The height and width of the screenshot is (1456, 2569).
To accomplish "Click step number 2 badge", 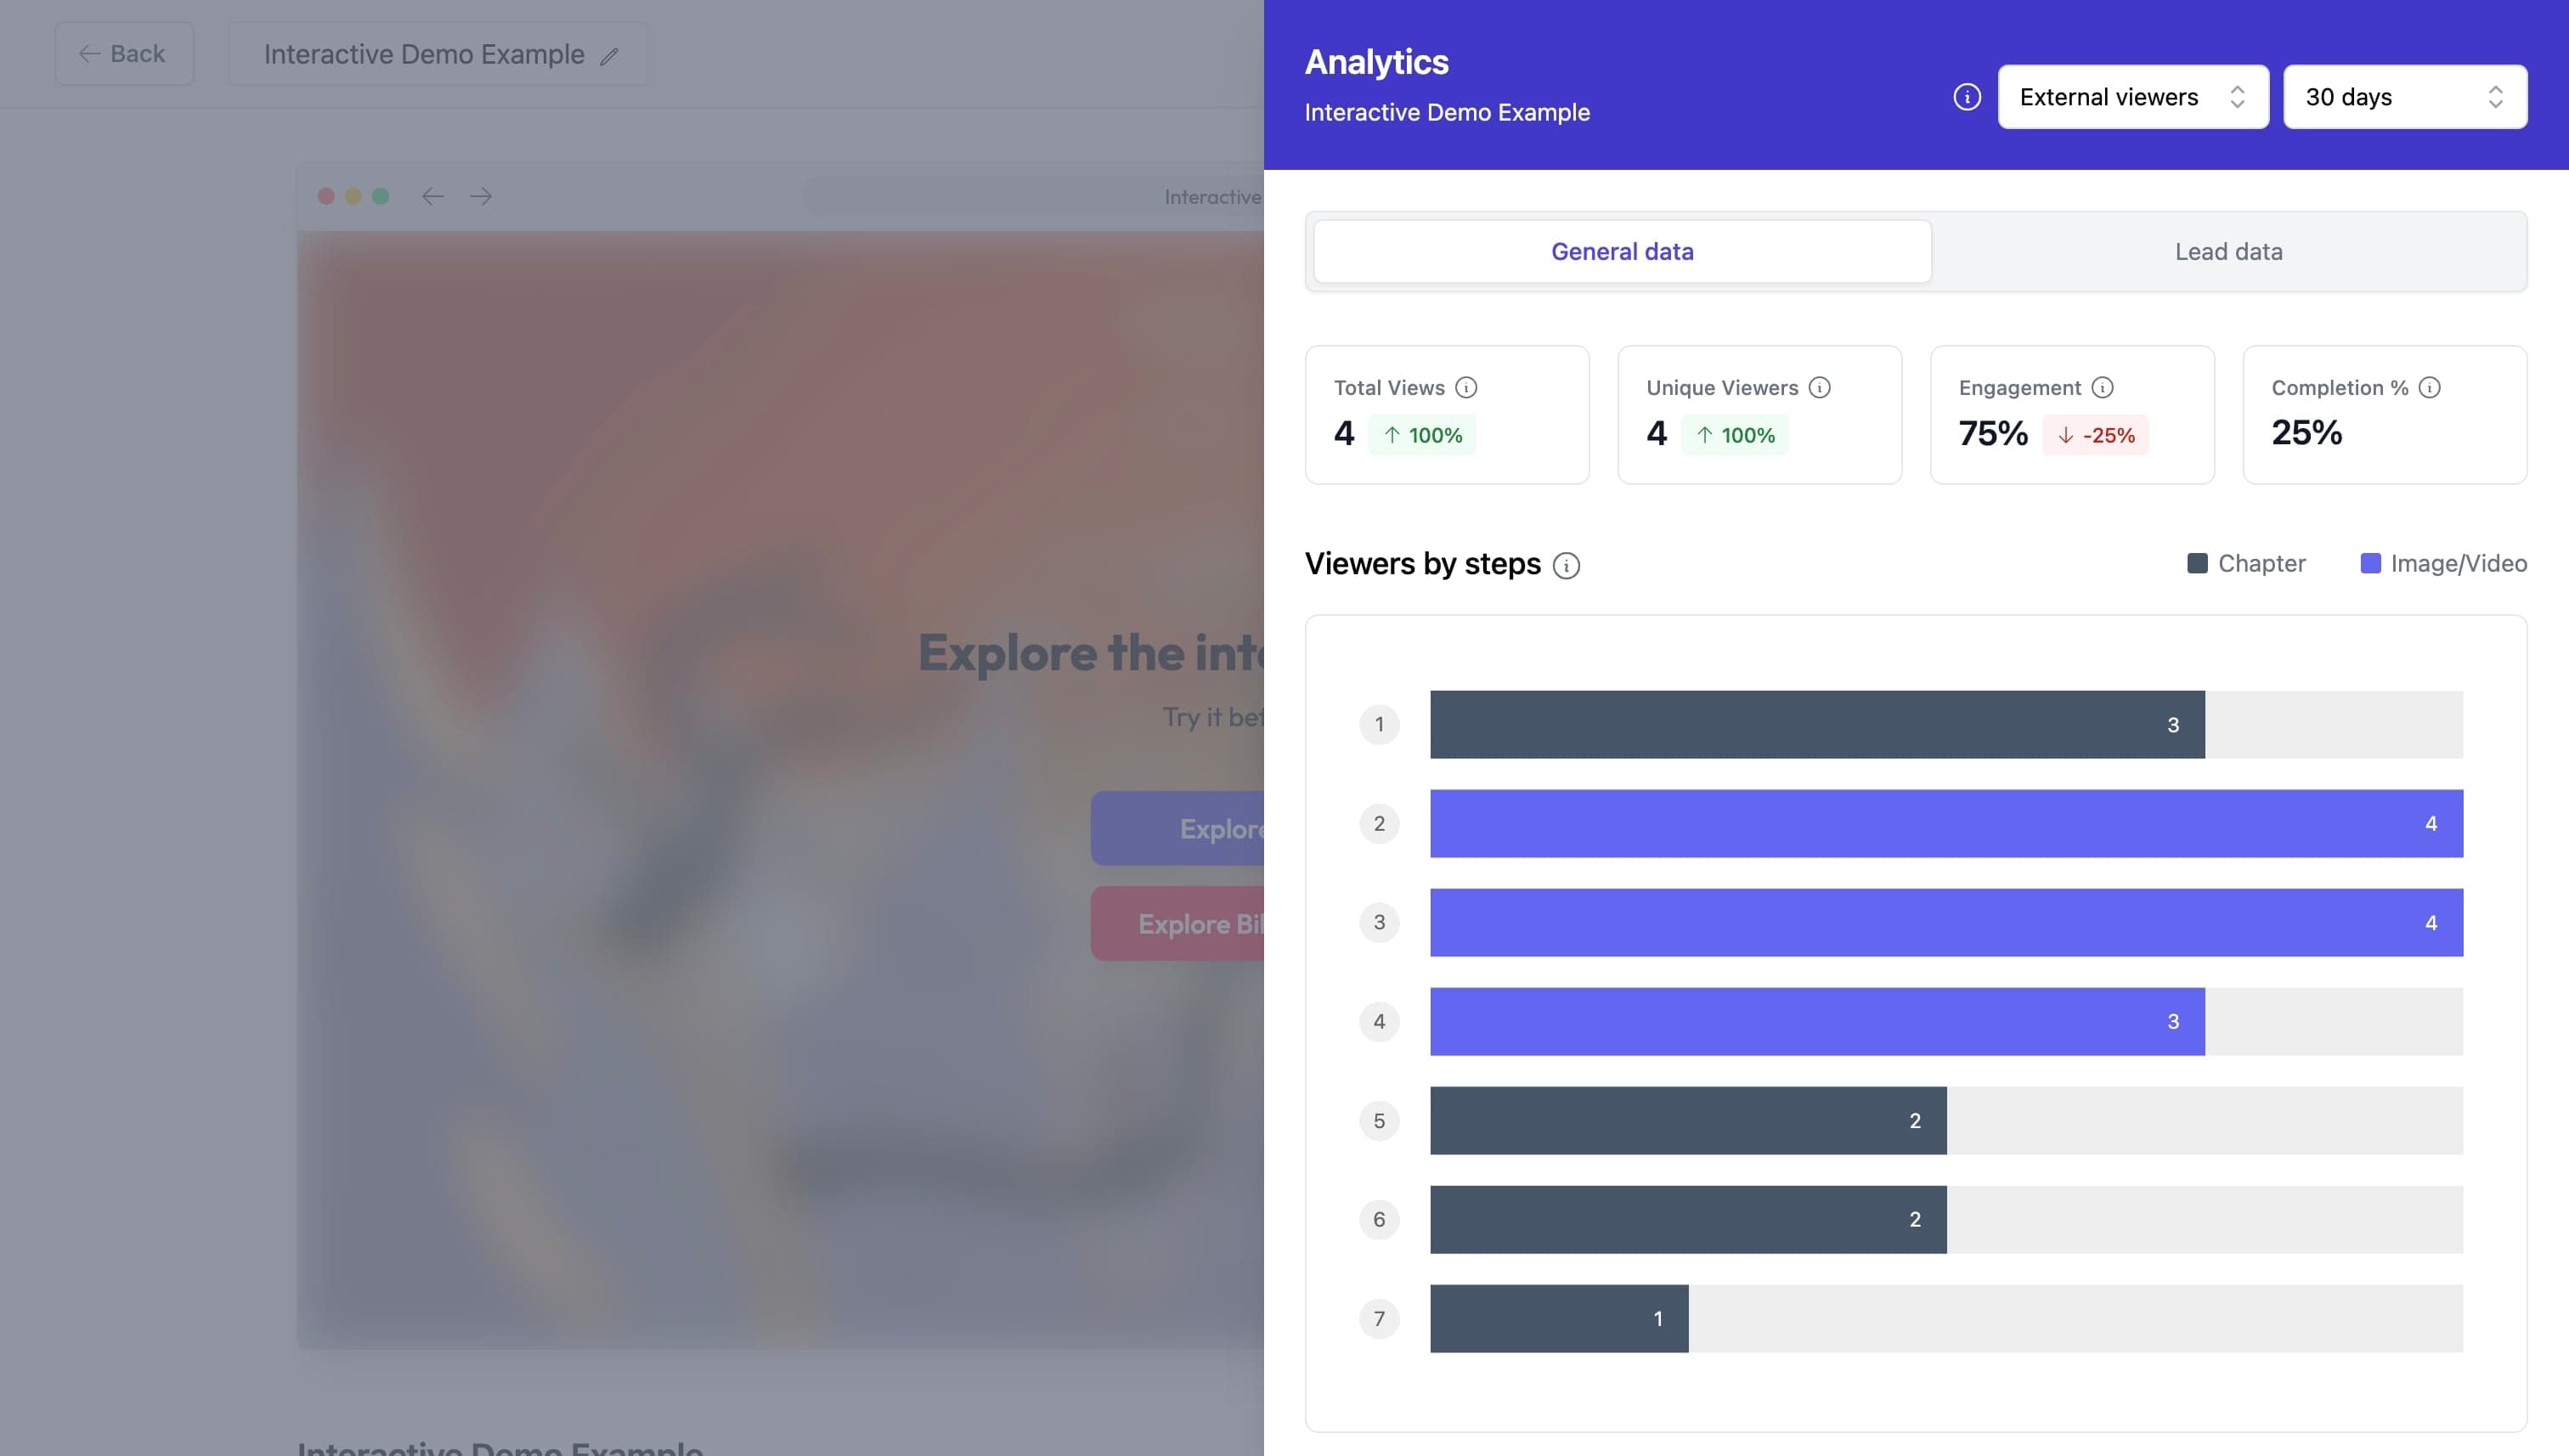I will tap(1379, 823).
